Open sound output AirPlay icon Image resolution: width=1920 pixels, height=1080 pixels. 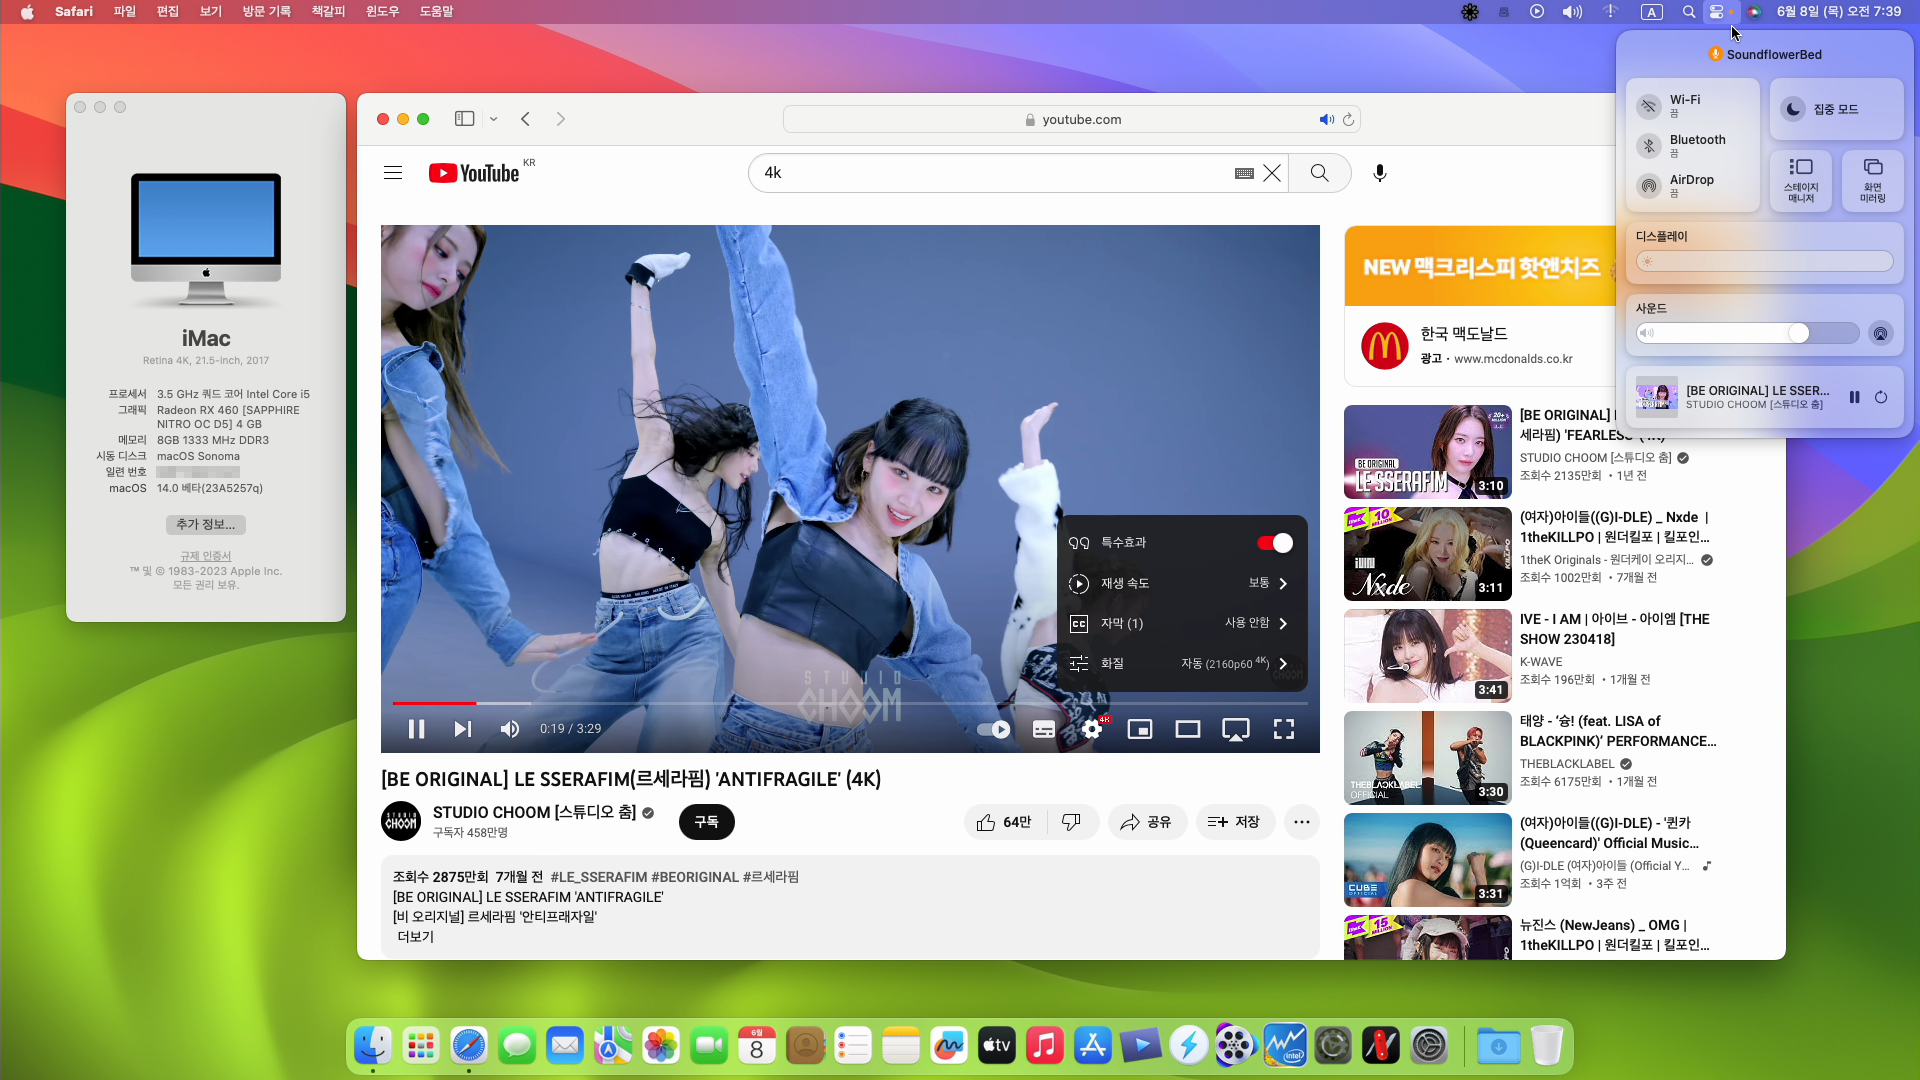coord(1881,333)
